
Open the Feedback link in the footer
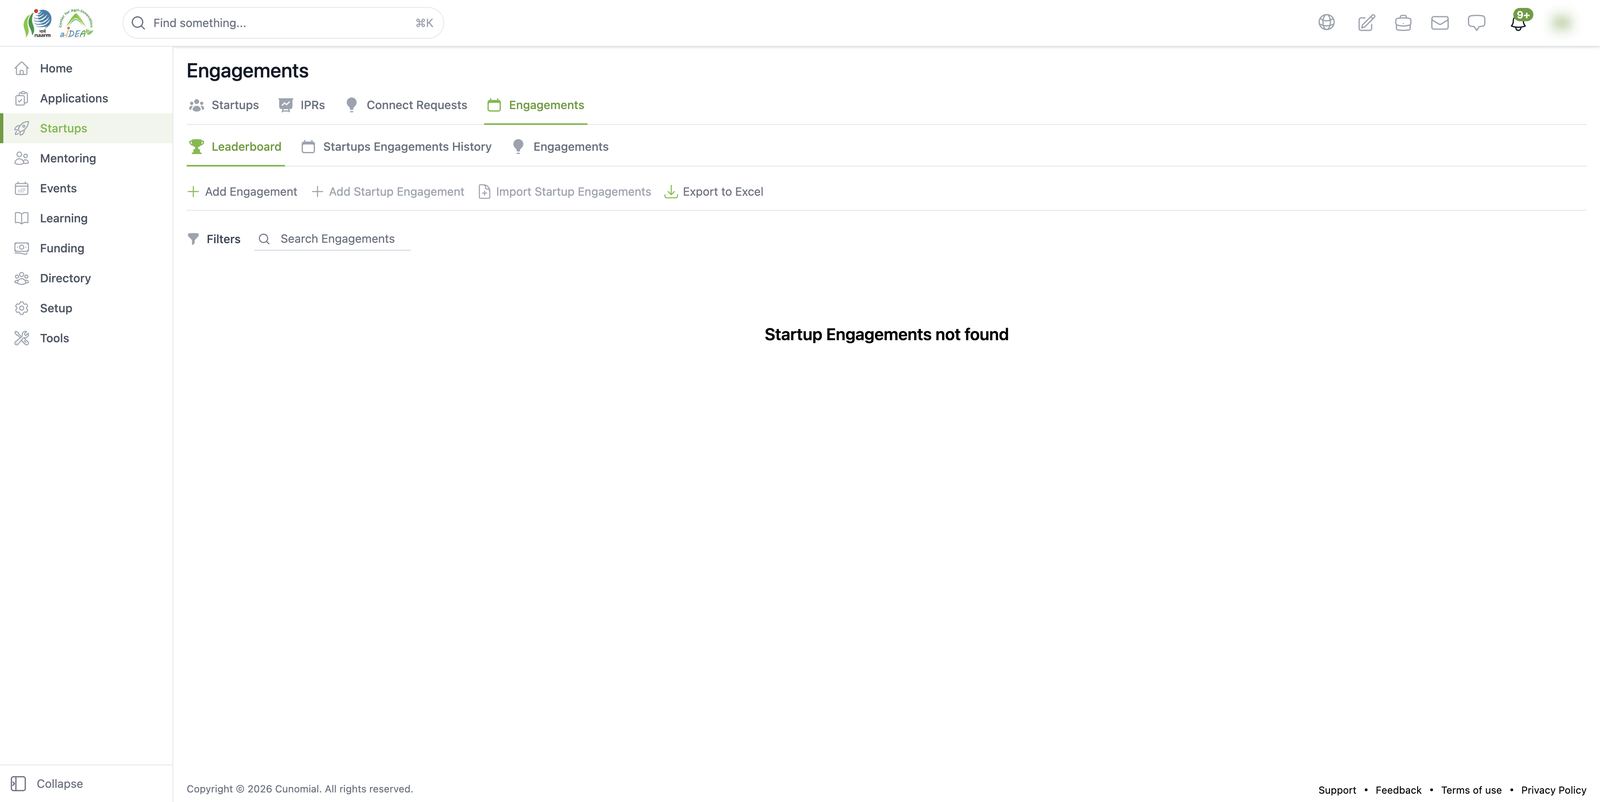click(1398, 790)
